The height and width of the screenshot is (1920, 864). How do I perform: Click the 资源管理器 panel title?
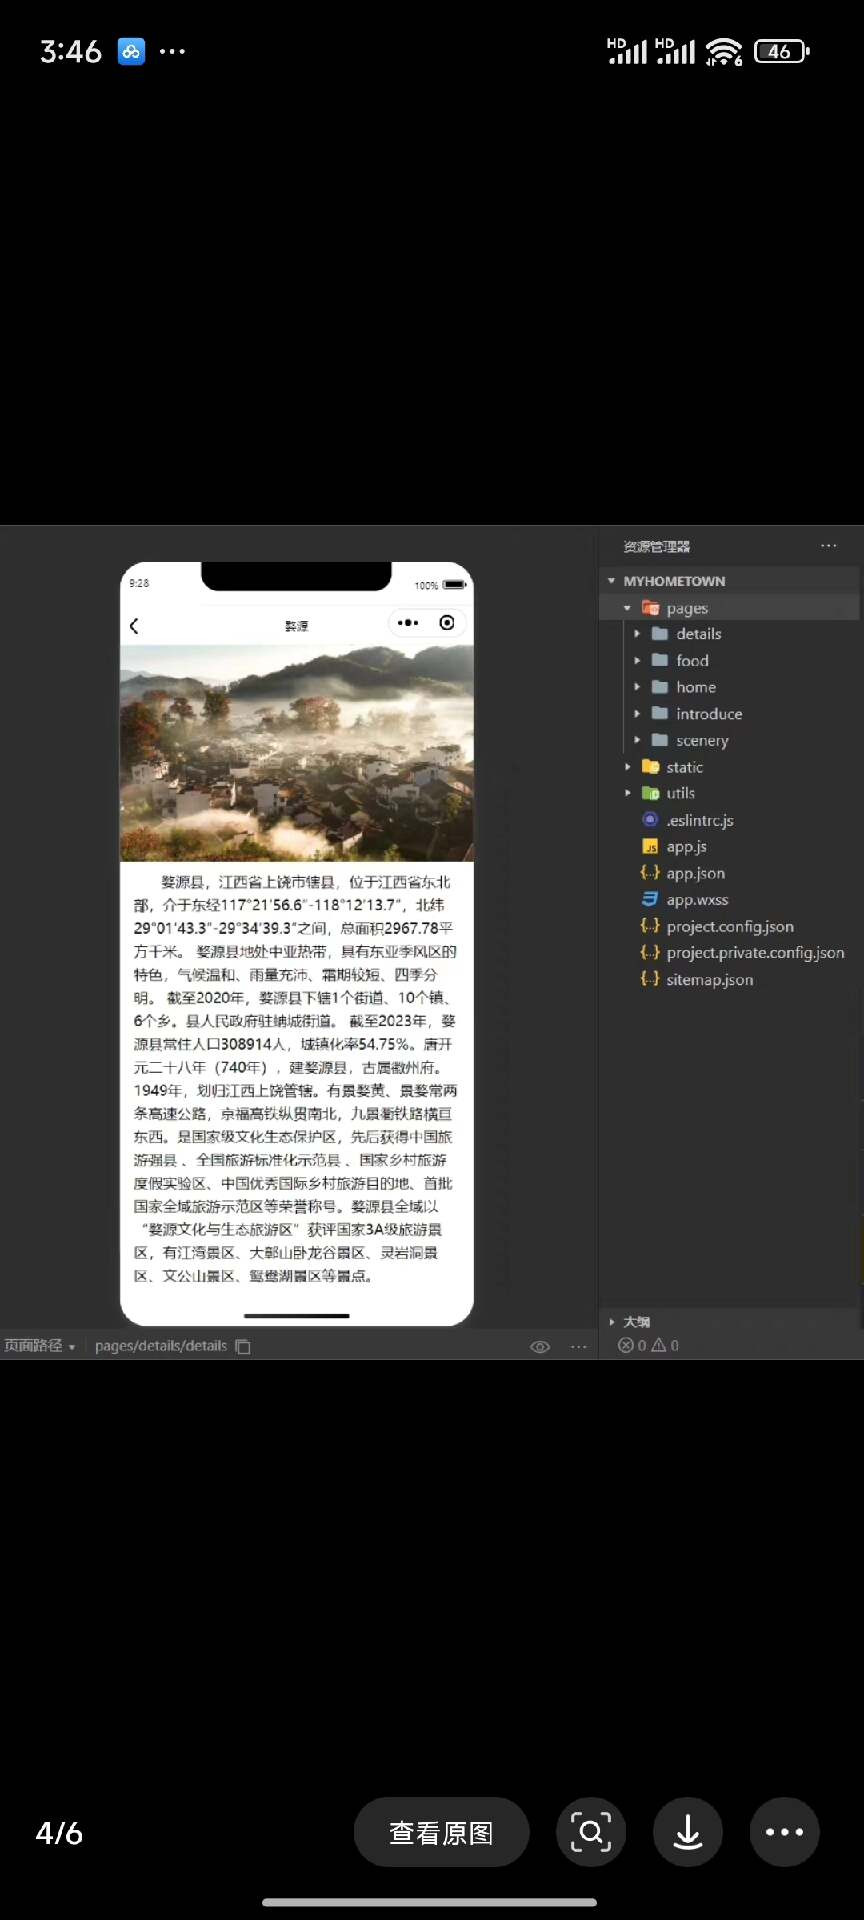point(657,547)
